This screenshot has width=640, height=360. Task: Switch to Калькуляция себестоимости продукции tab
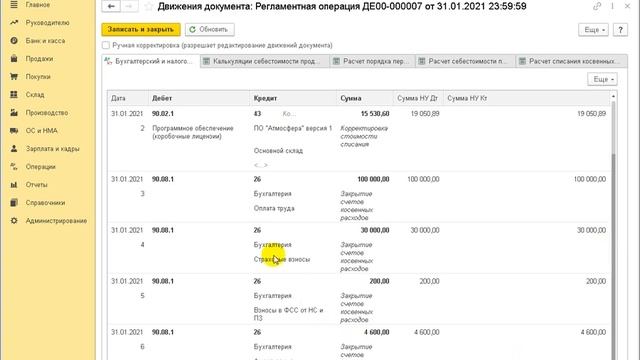(x=265, y=61)
